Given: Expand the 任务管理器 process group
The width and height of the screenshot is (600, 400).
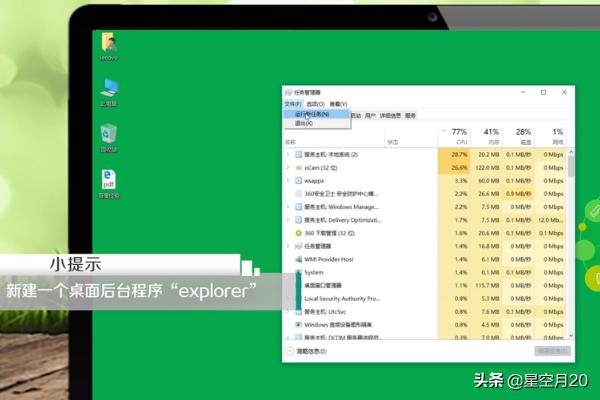Looking at the screenshot, I should click(288, 246).
